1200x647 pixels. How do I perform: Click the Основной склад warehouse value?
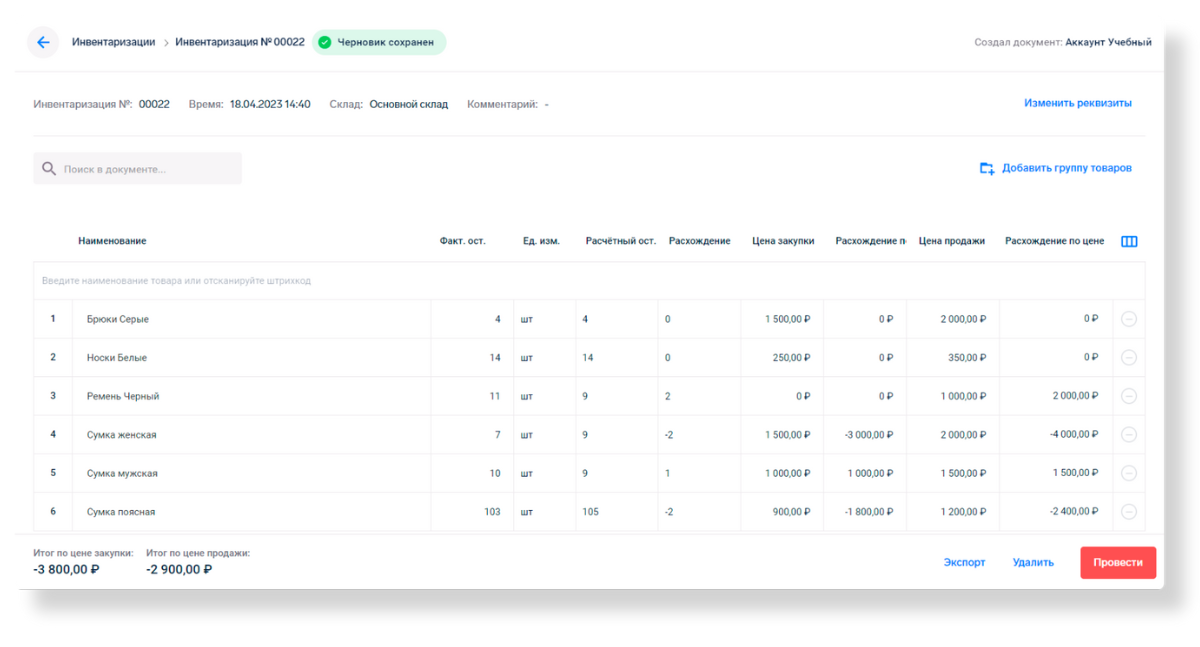pos(409,104)
